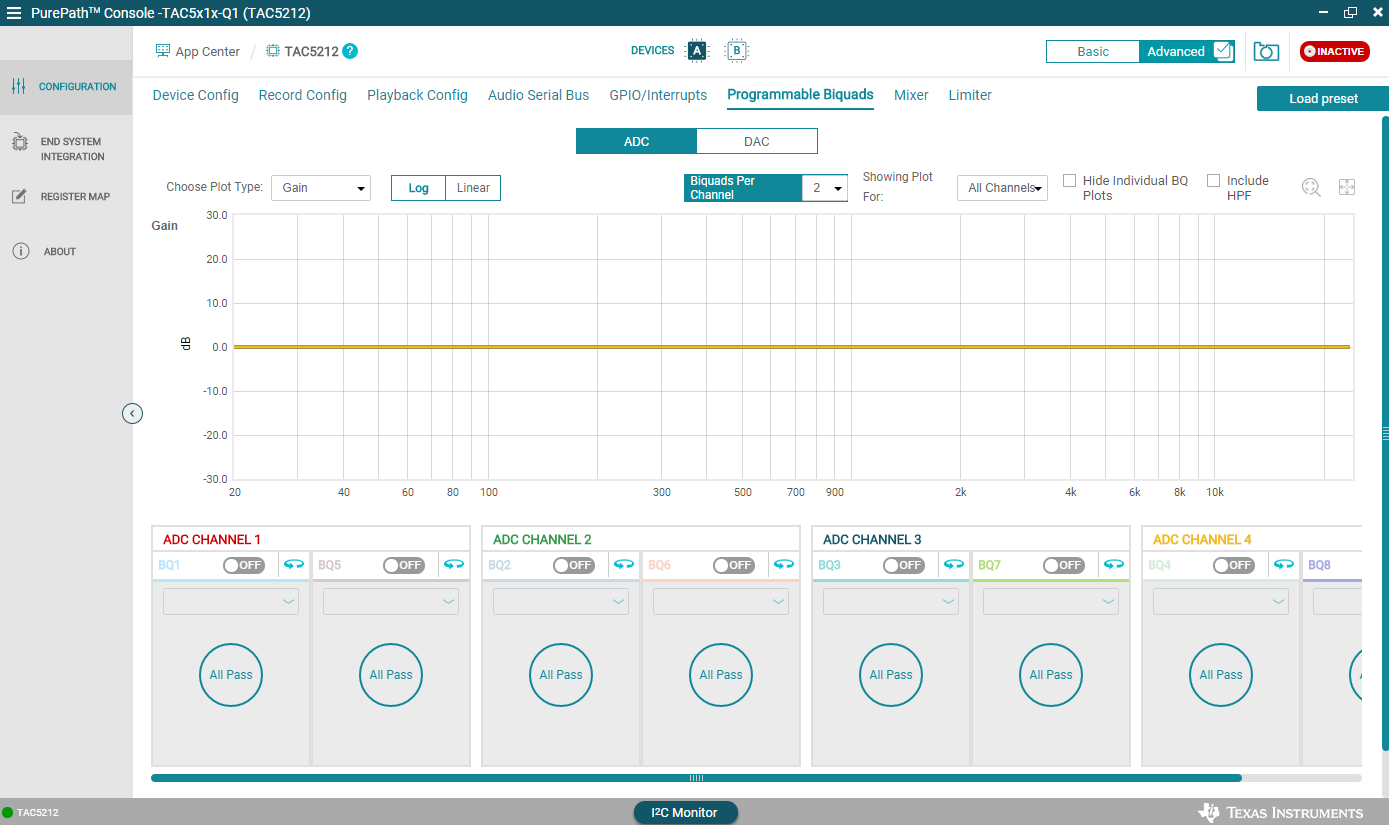1389x825 pixels.
Task: Toggle the BQ7 switch on
Action: 1064,565
